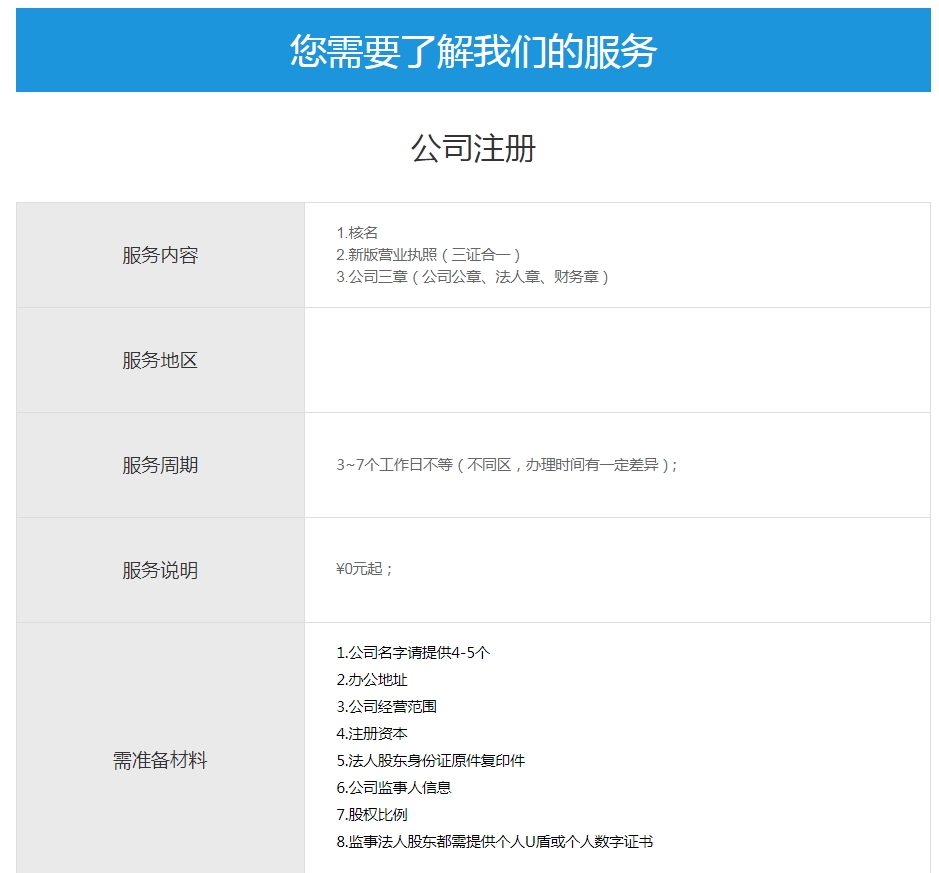Viewport: 939px width, 873px height.
Task: Click the 需准备材料 row label
Action: (x=159, y=758)
